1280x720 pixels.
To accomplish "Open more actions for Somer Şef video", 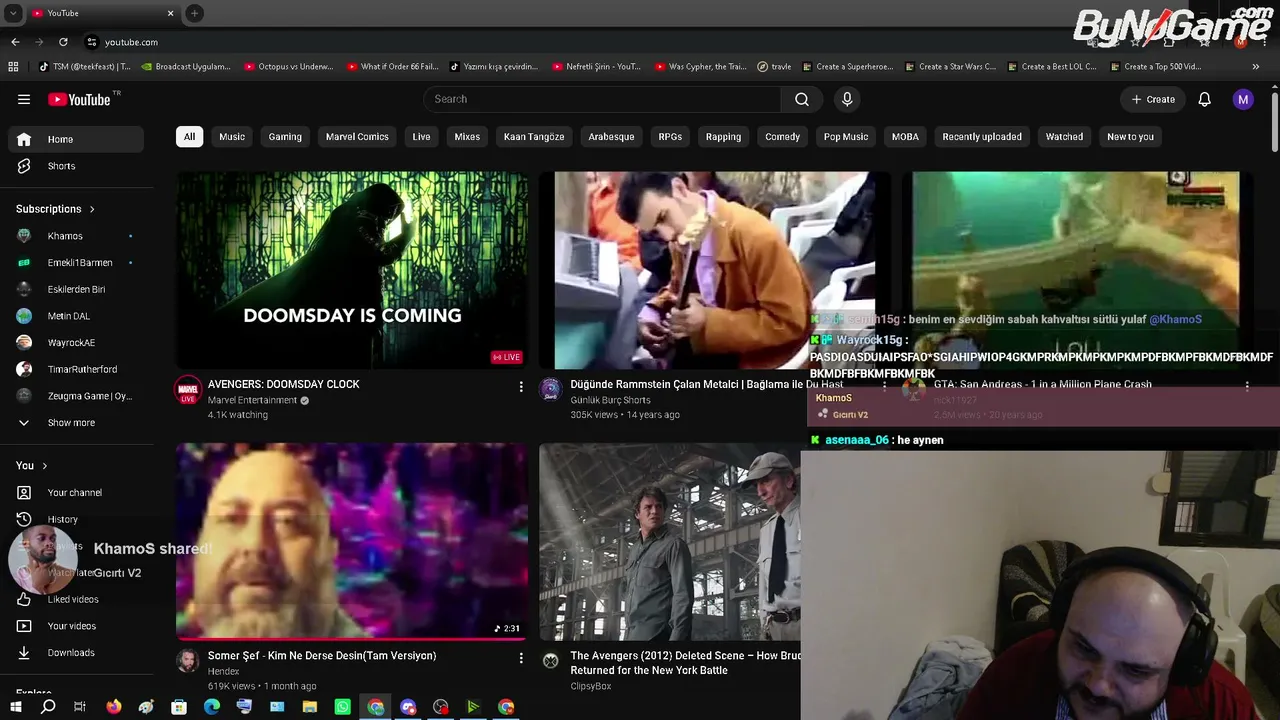I will 521,658.
